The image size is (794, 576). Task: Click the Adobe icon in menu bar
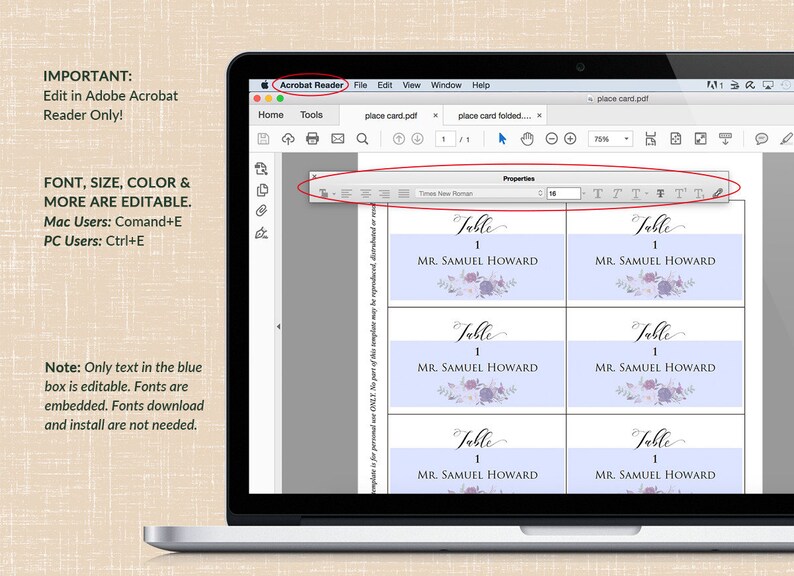pos(714,85)
